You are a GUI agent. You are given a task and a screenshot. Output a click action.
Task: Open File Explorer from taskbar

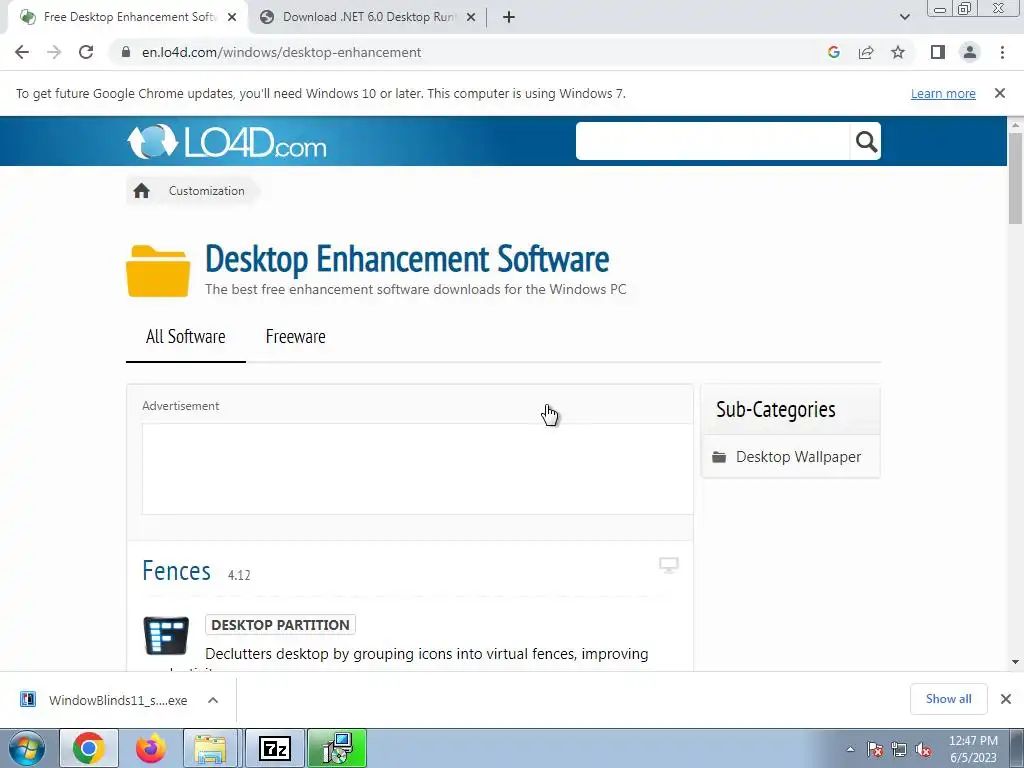click(x=212, y=748)
